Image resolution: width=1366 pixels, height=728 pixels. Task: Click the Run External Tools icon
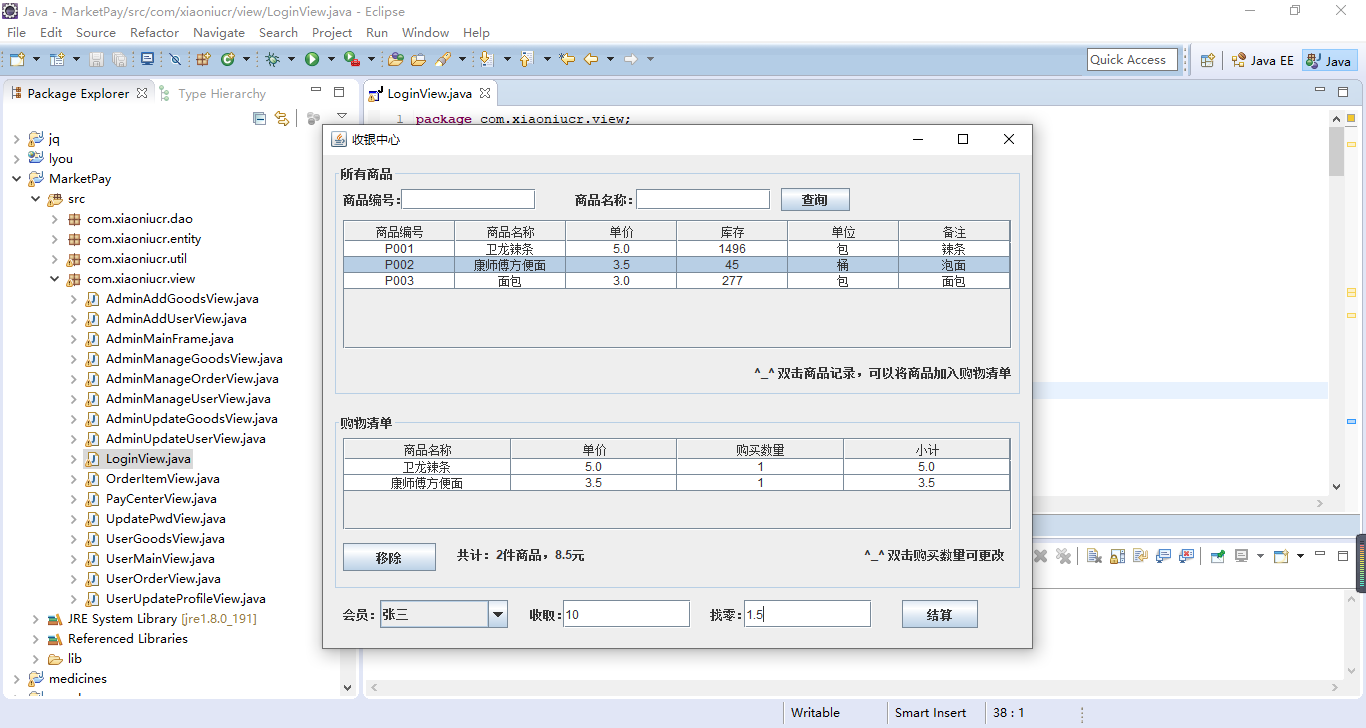tap(351, 60)
